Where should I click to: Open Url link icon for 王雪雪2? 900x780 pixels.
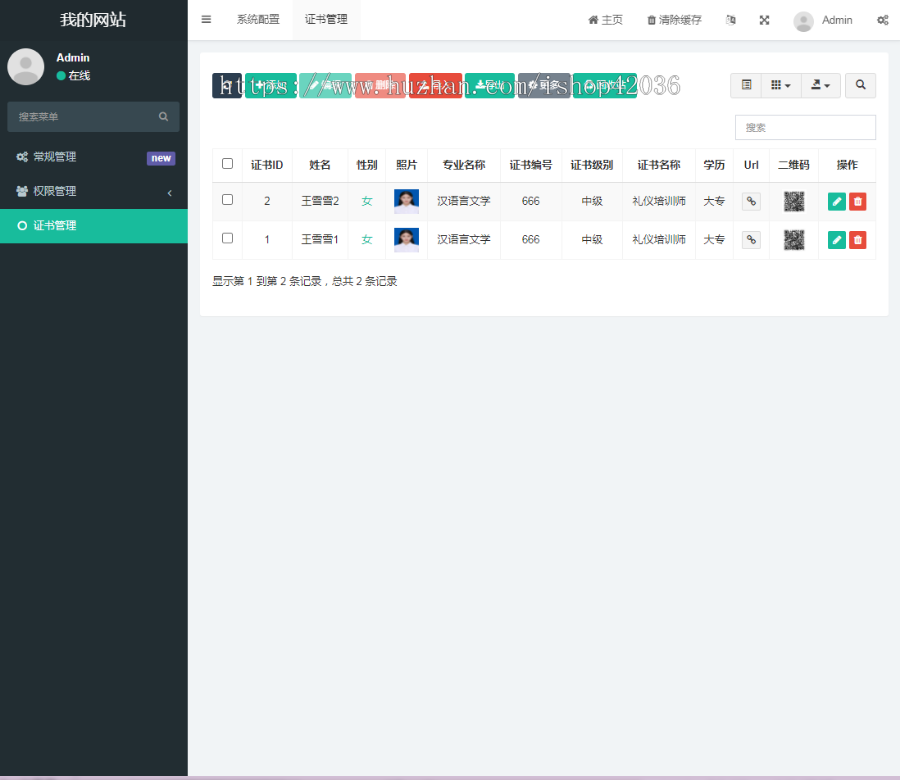coord(751,201)
